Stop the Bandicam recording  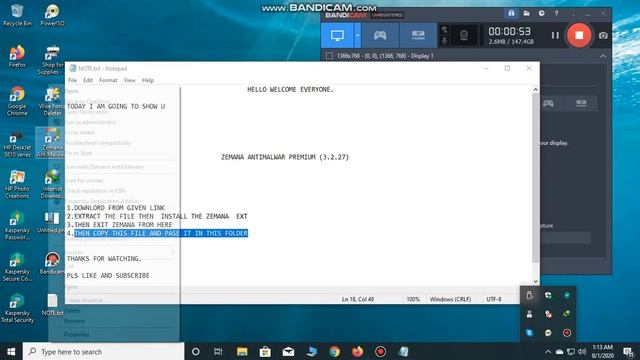[579, 36]
